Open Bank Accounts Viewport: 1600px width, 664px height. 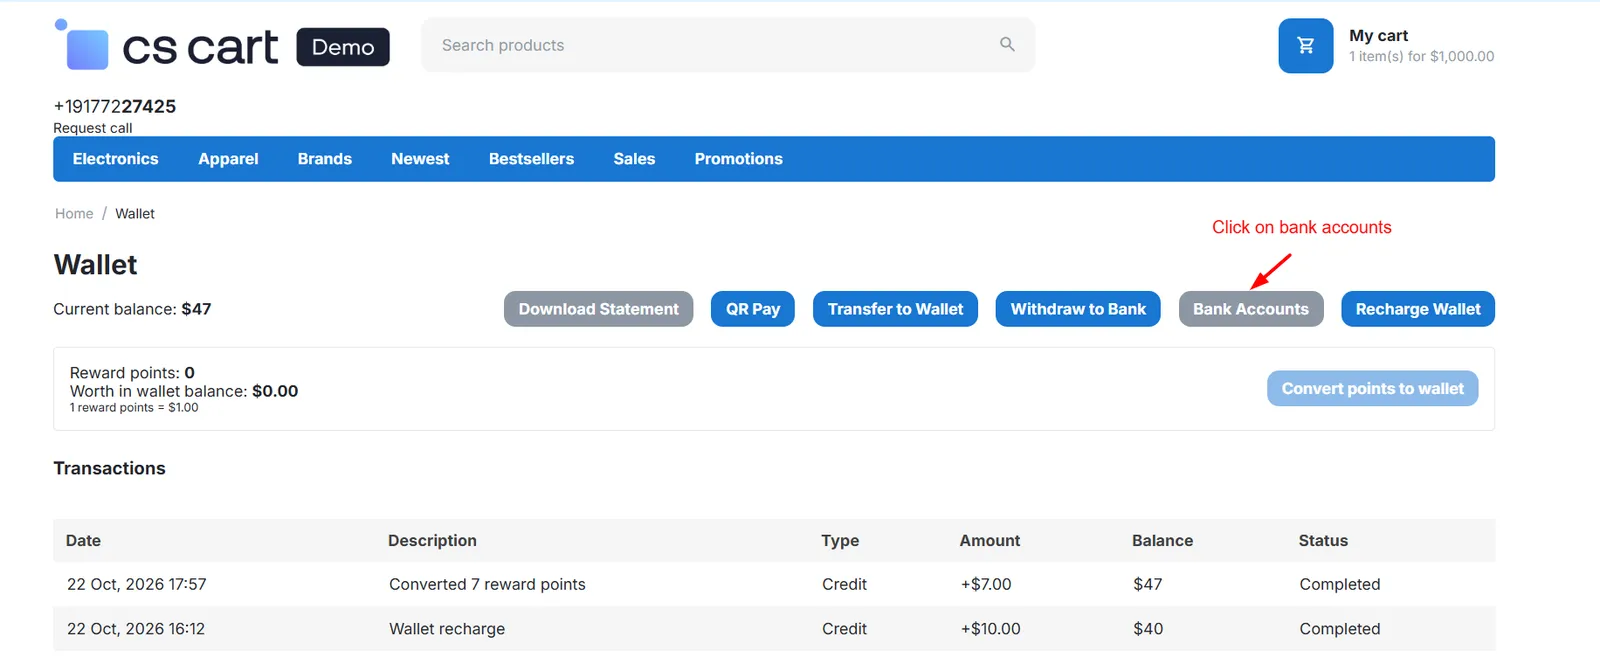[1251, 309]
